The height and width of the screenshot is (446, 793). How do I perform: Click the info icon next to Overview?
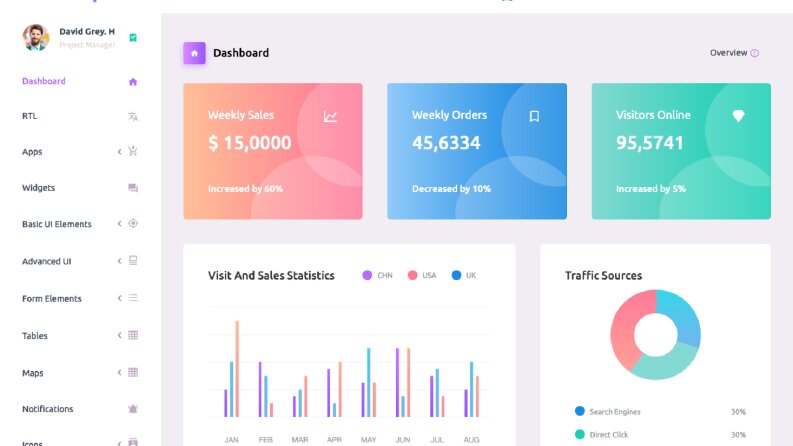pos(755,53)
